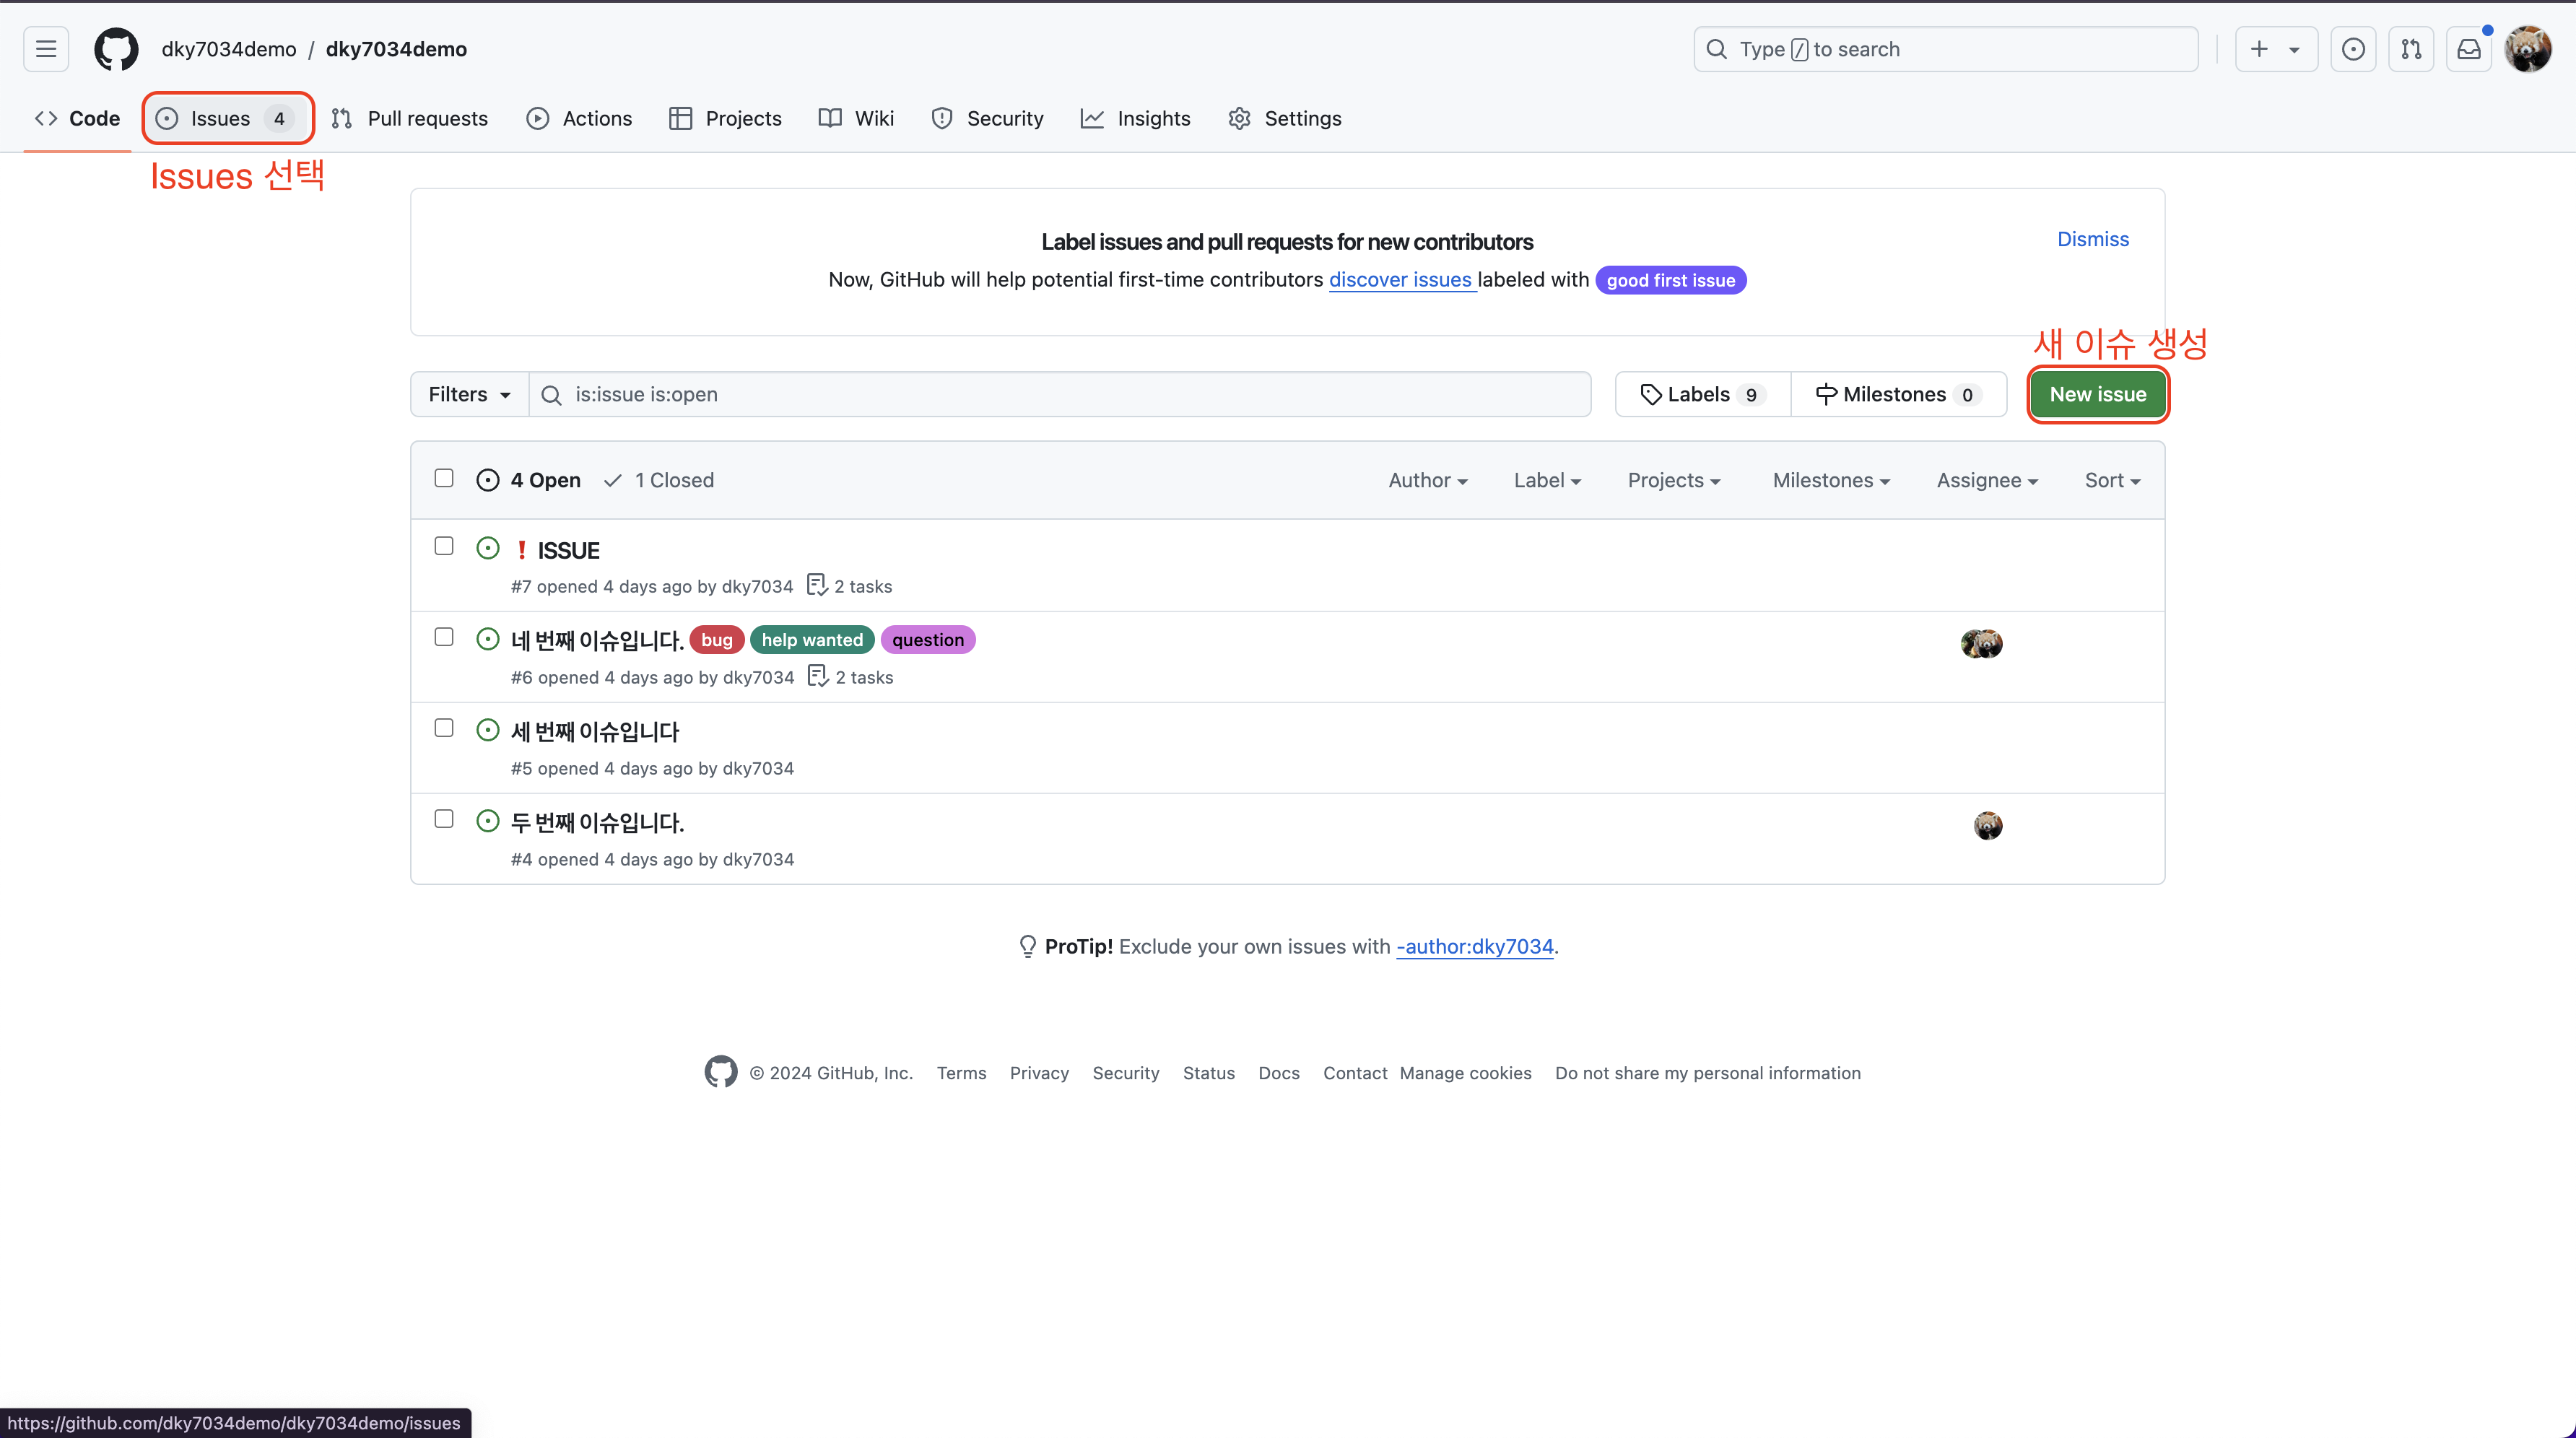Check the select-all issues checkbox
The height and width of the screenshot is (1438, 2576).
click(x=444, y=478)
